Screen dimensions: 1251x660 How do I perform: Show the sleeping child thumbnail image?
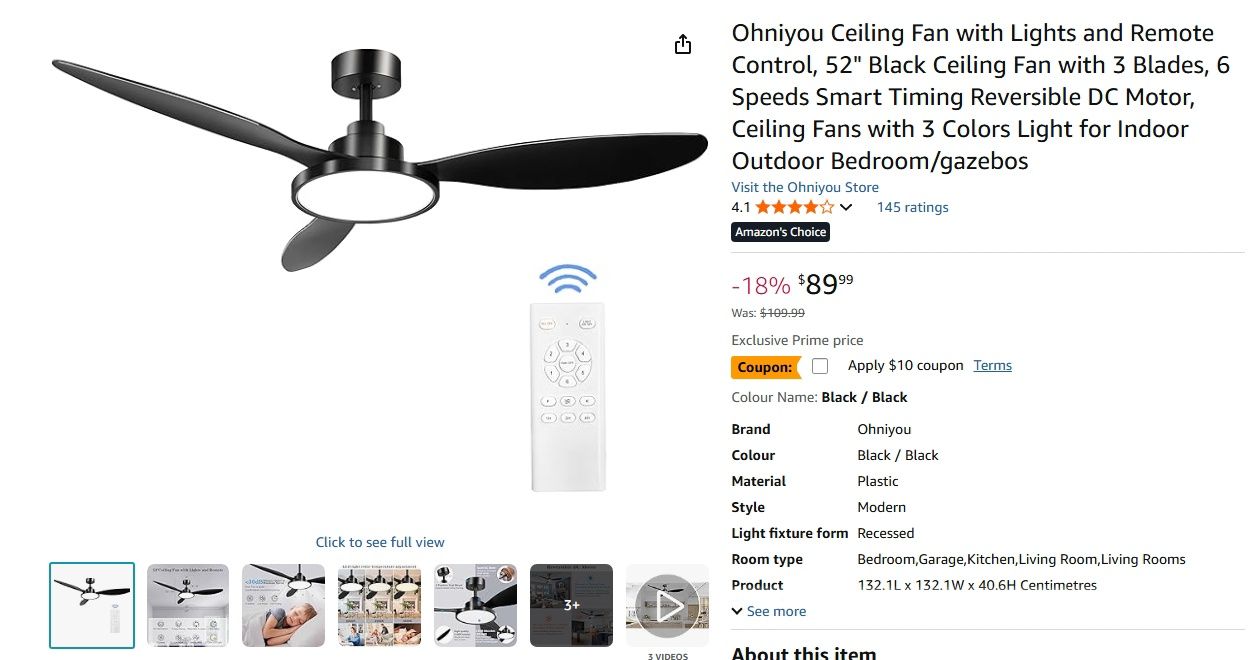(284, 605)
